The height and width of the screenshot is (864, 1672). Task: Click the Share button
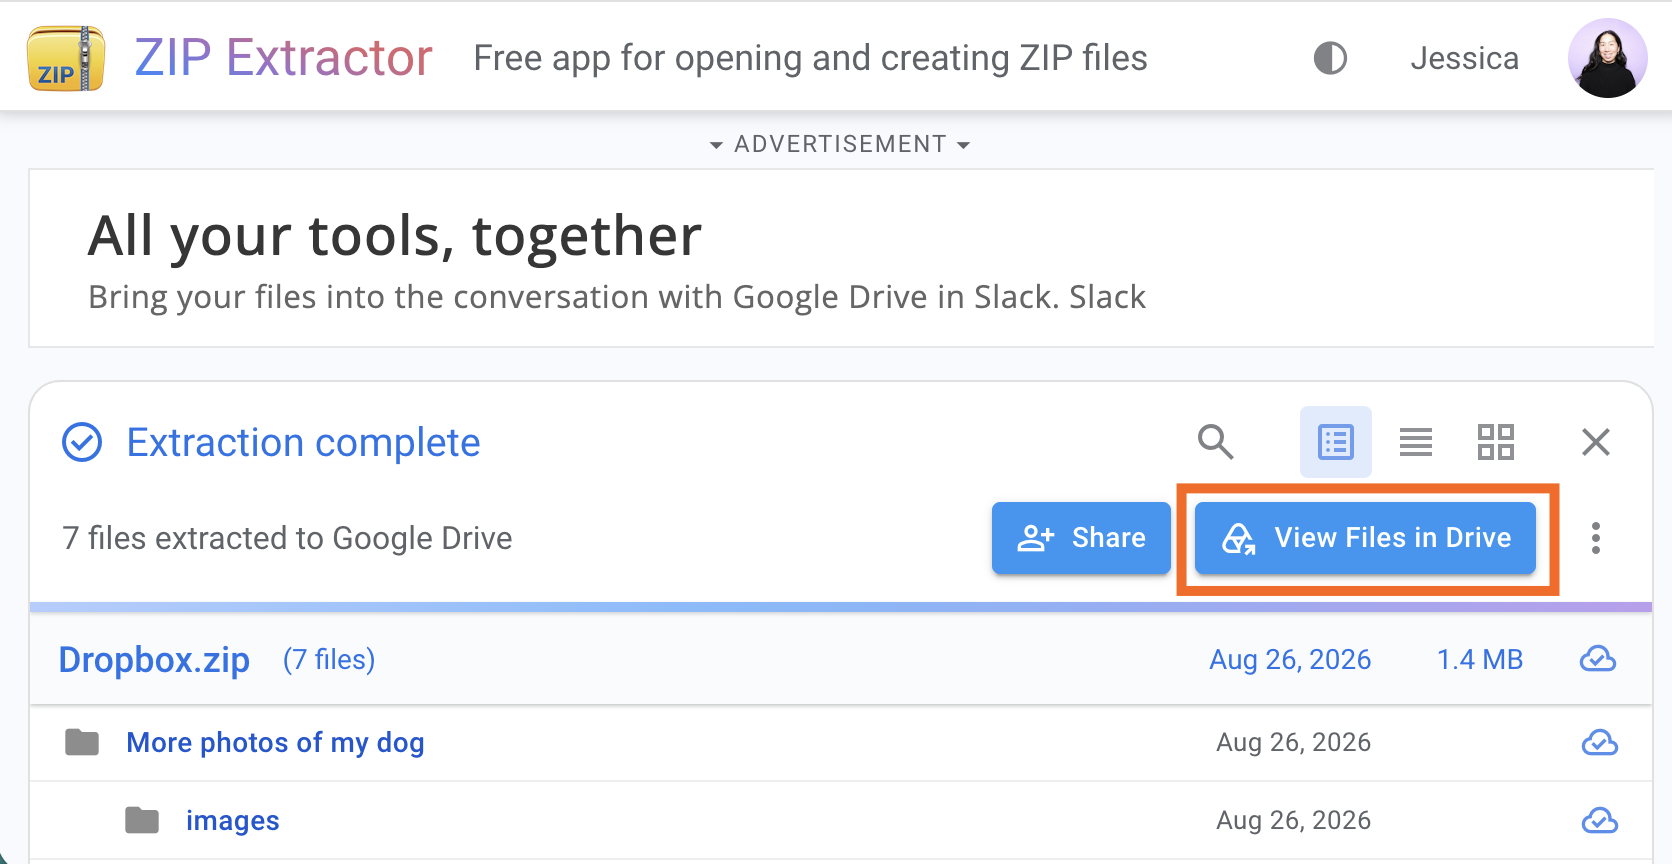tap(1081, 538)
